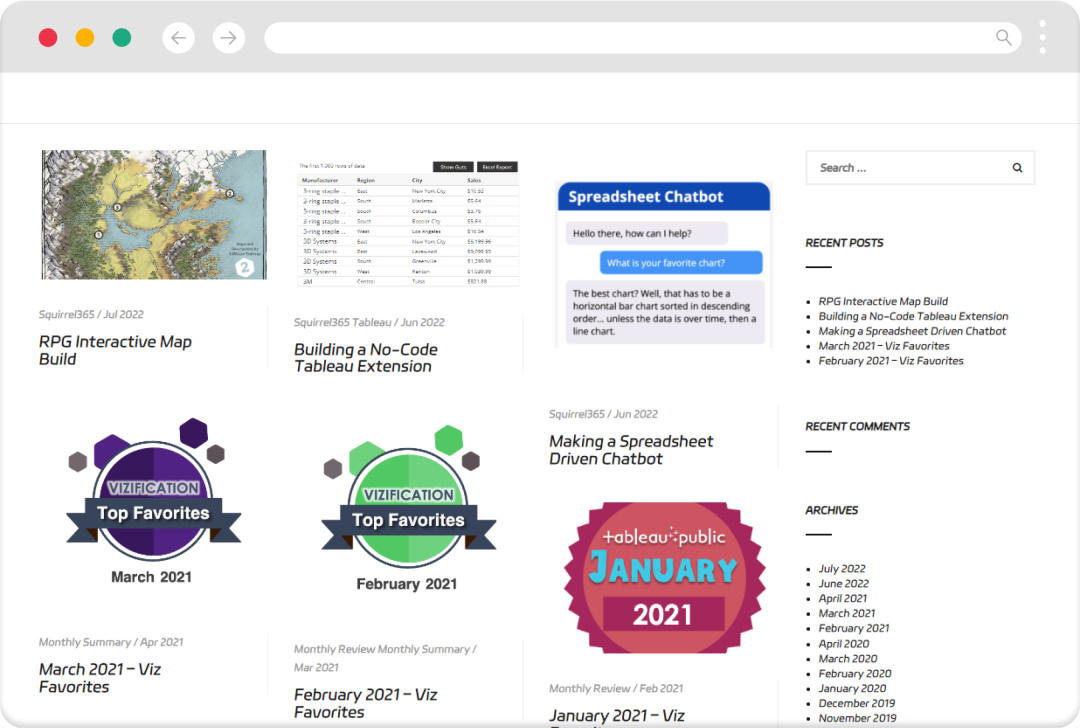Click the browser back arrow button
The height and width of the screenshot is (728, 1080).
point(178,38)
